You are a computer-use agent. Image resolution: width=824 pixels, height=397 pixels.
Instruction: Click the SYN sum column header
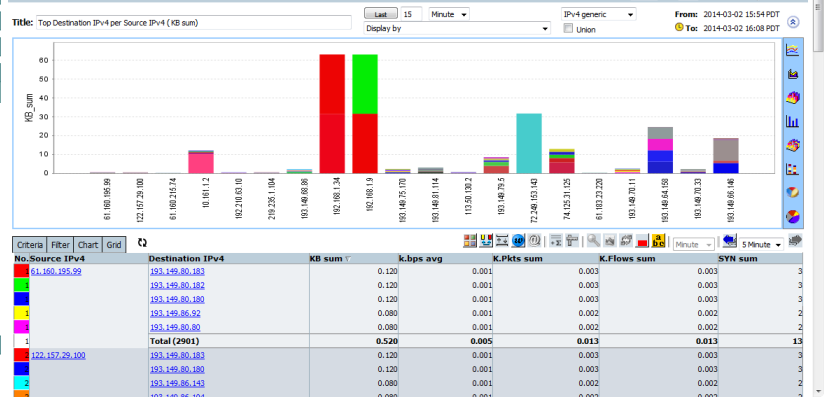760,259
